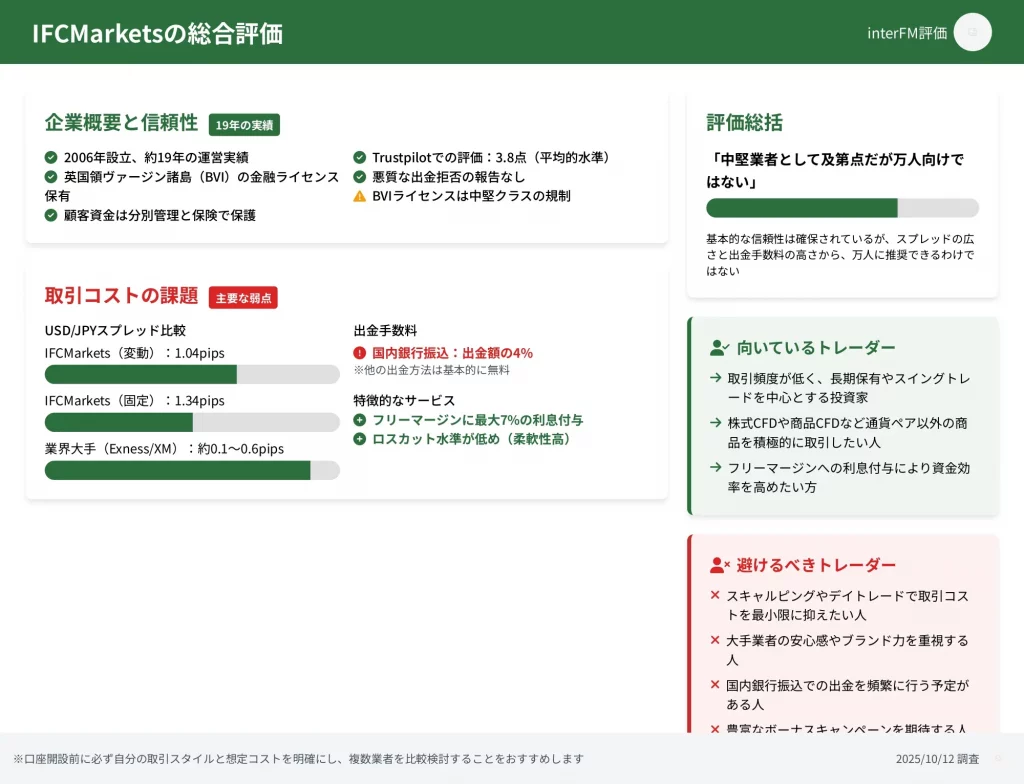This screenshot has width=1024, height=784.
Task: Click the yellow warning icon beside BVIライセンス
Action: [x=360, y=196]
